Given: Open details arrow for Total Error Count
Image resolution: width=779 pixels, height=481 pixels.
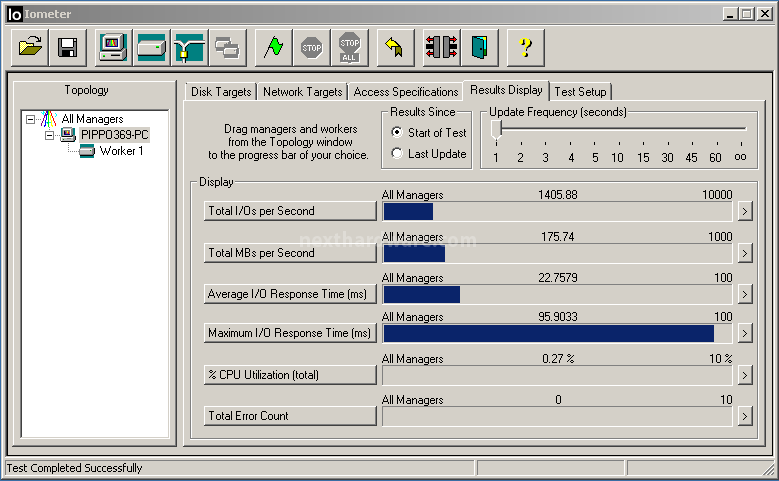Looking at the screenshot, I should 744,416.
